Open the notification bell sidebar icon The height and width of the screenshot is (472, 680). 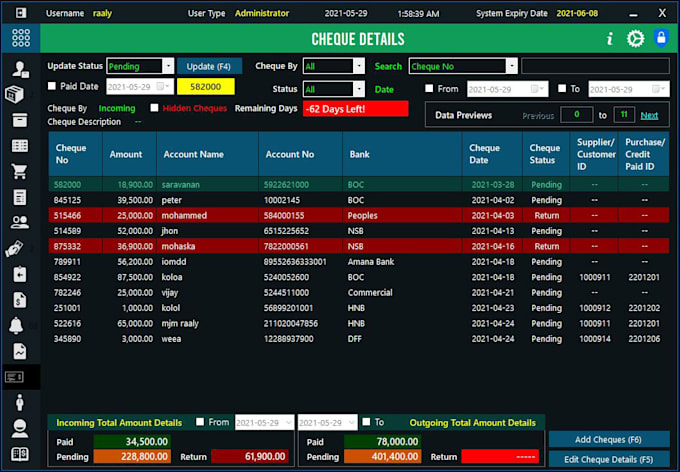[16, 325]
